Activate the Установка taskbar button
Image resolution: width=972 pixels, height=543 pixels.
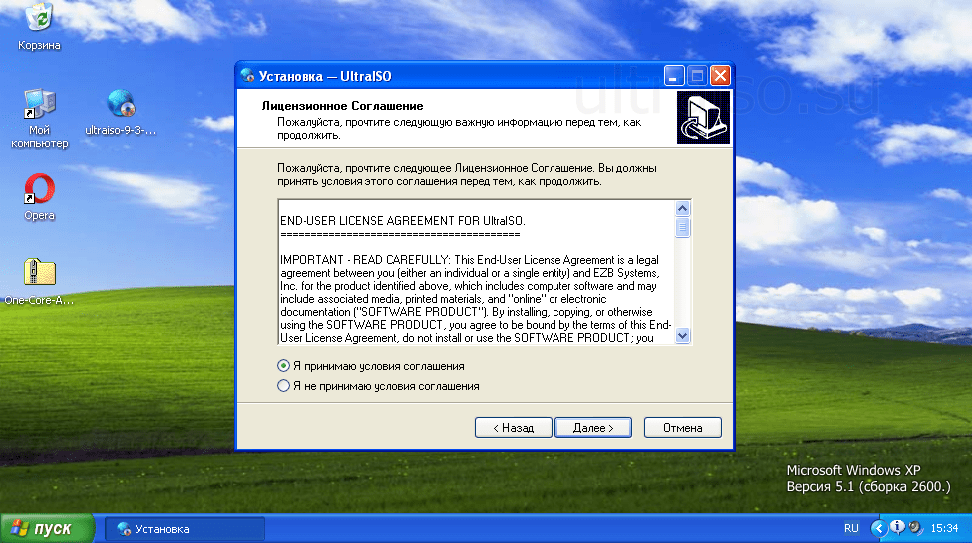(x=185, y=529)
